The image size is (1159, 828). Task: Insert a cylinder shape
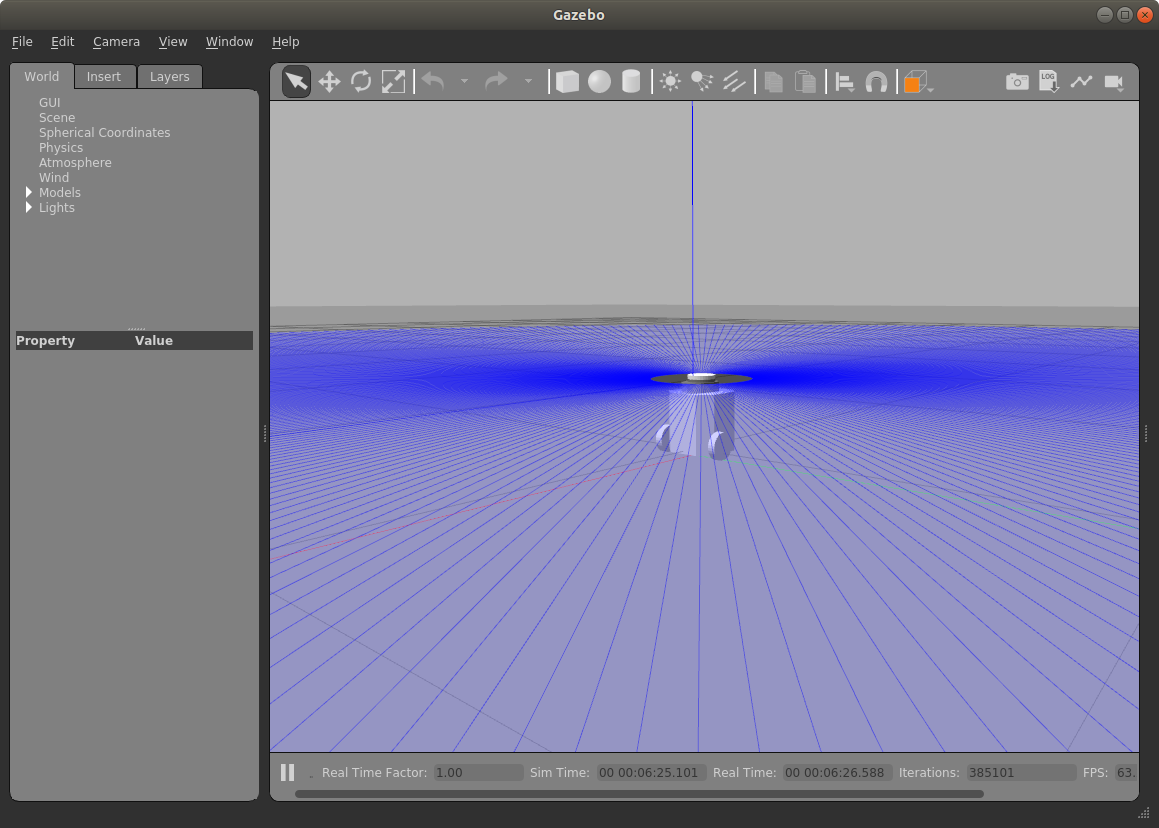[x=631, y=81]
